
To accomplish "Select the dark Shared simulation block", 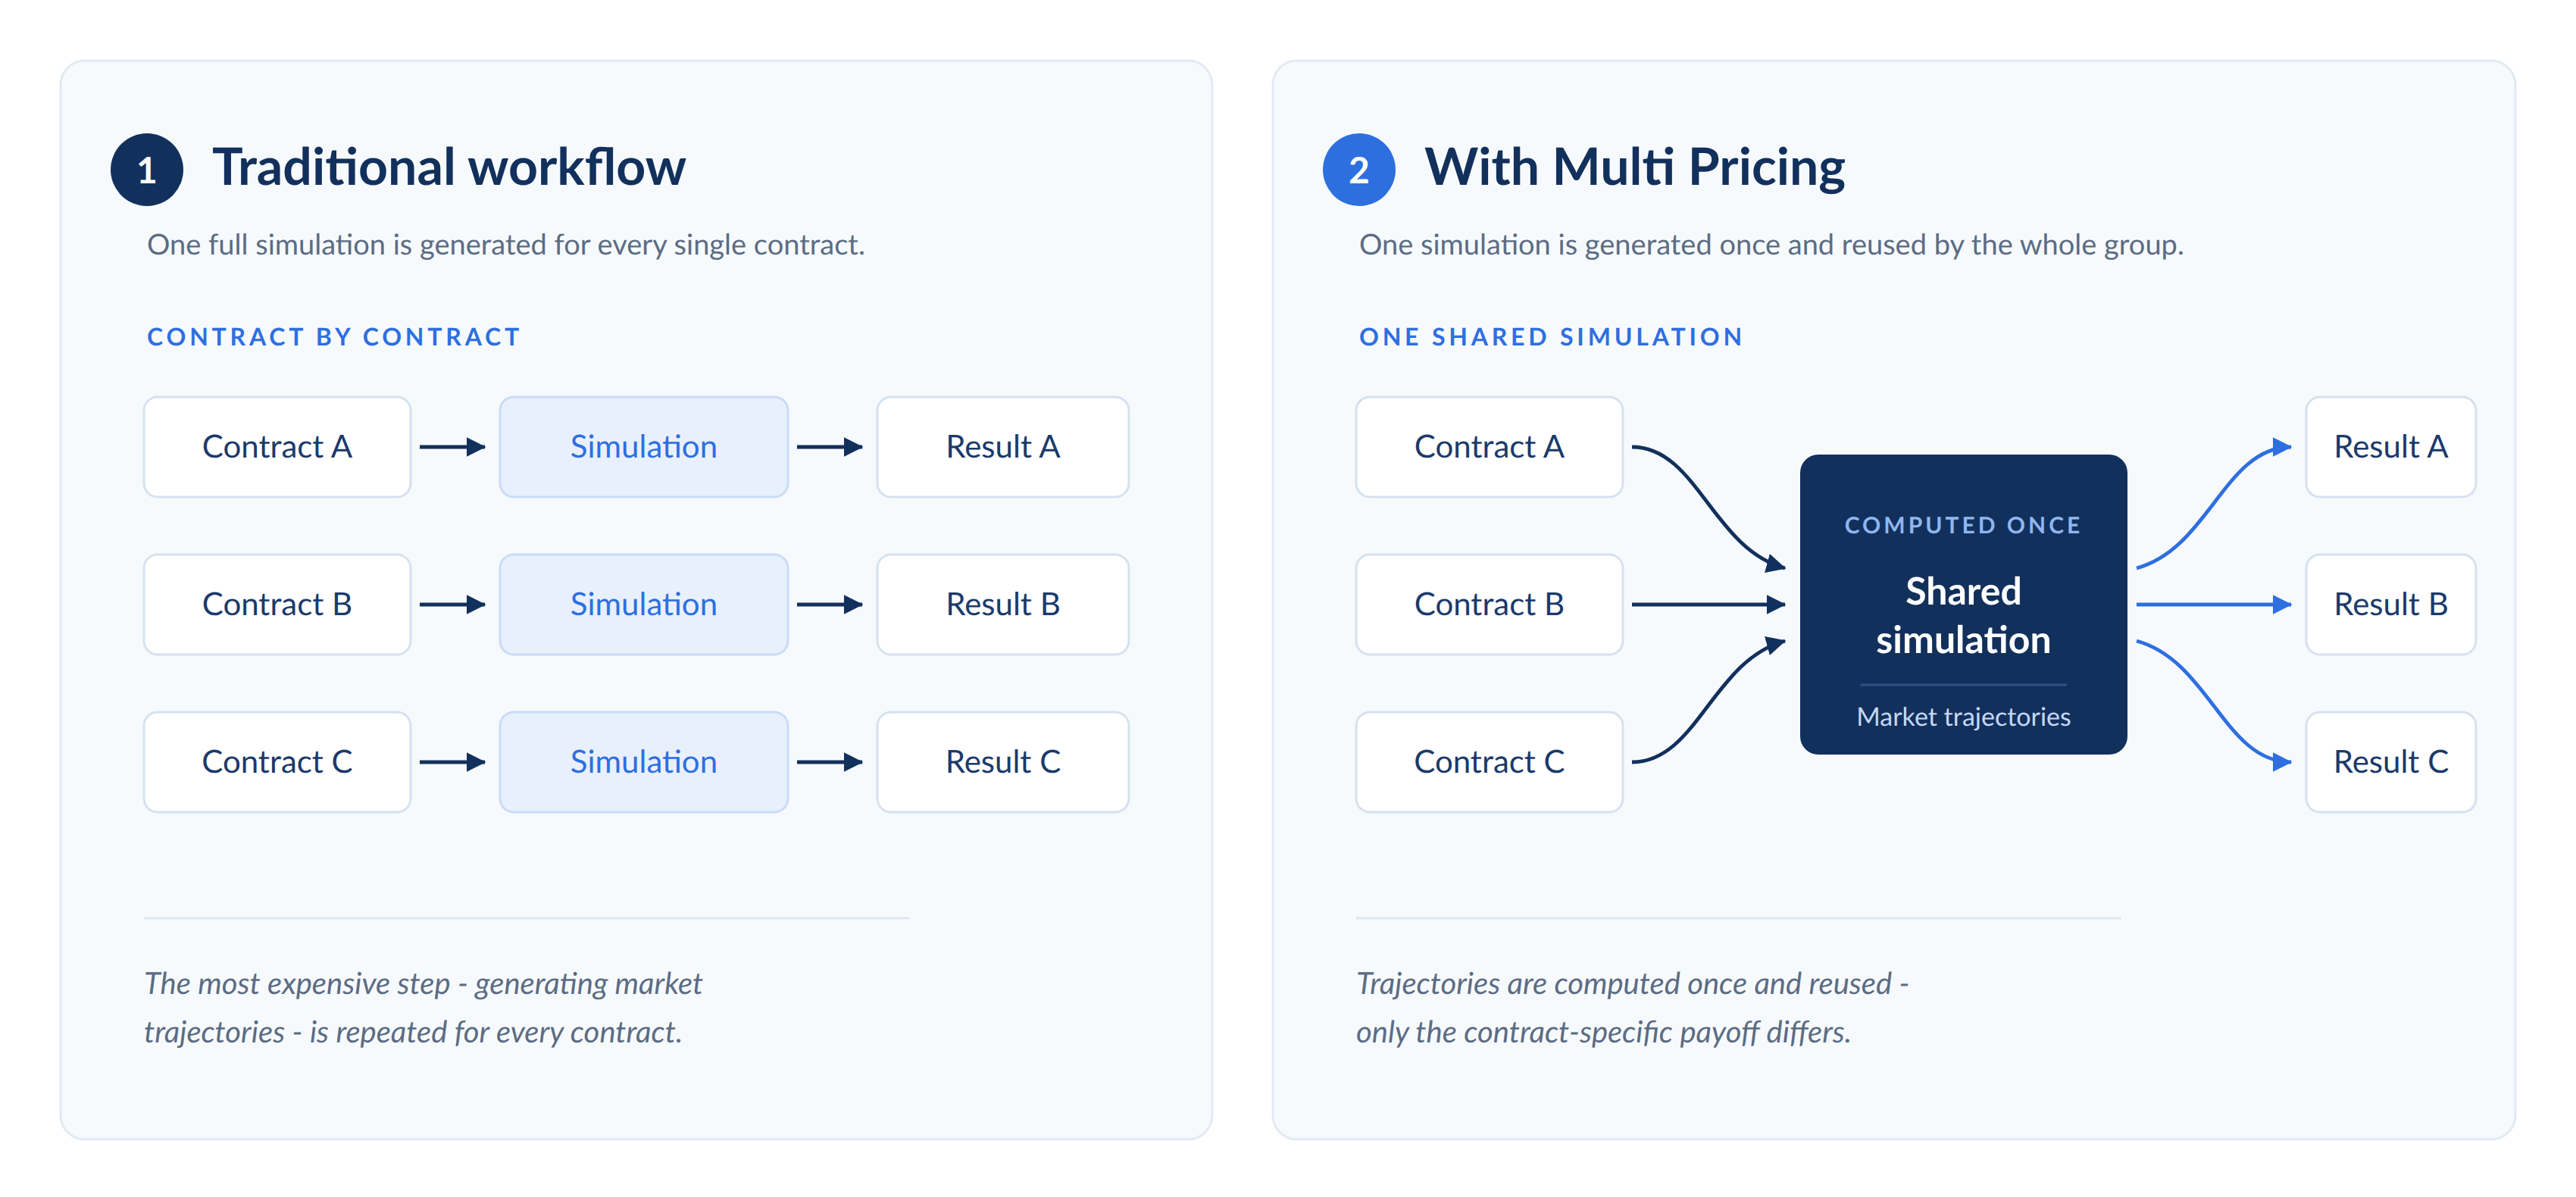I will coord(1963,604).
